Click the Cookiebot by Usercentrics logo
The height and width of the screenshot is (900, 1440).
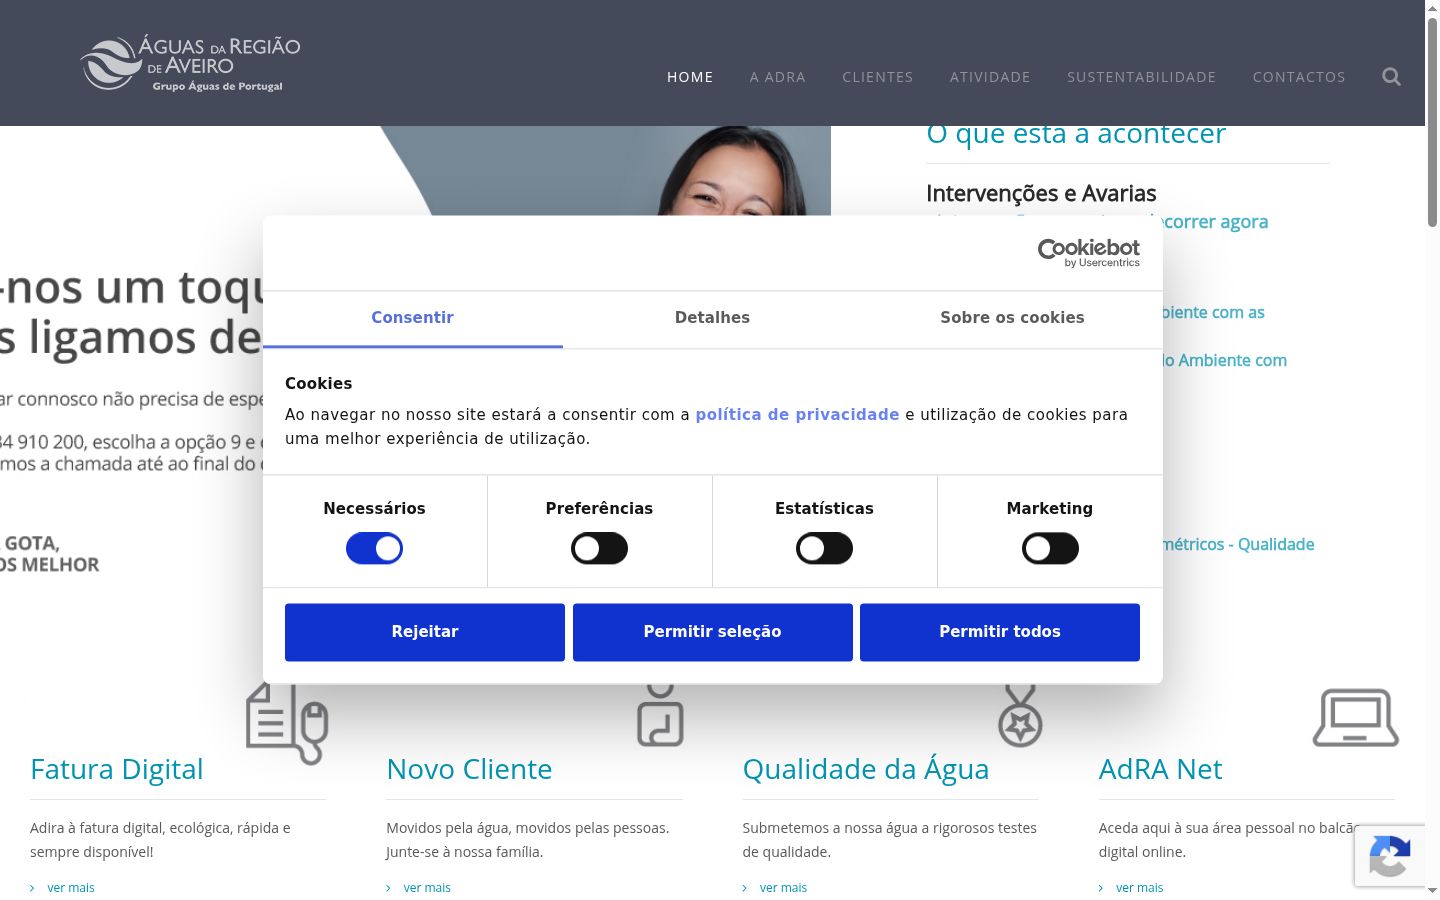(1088, 253)
